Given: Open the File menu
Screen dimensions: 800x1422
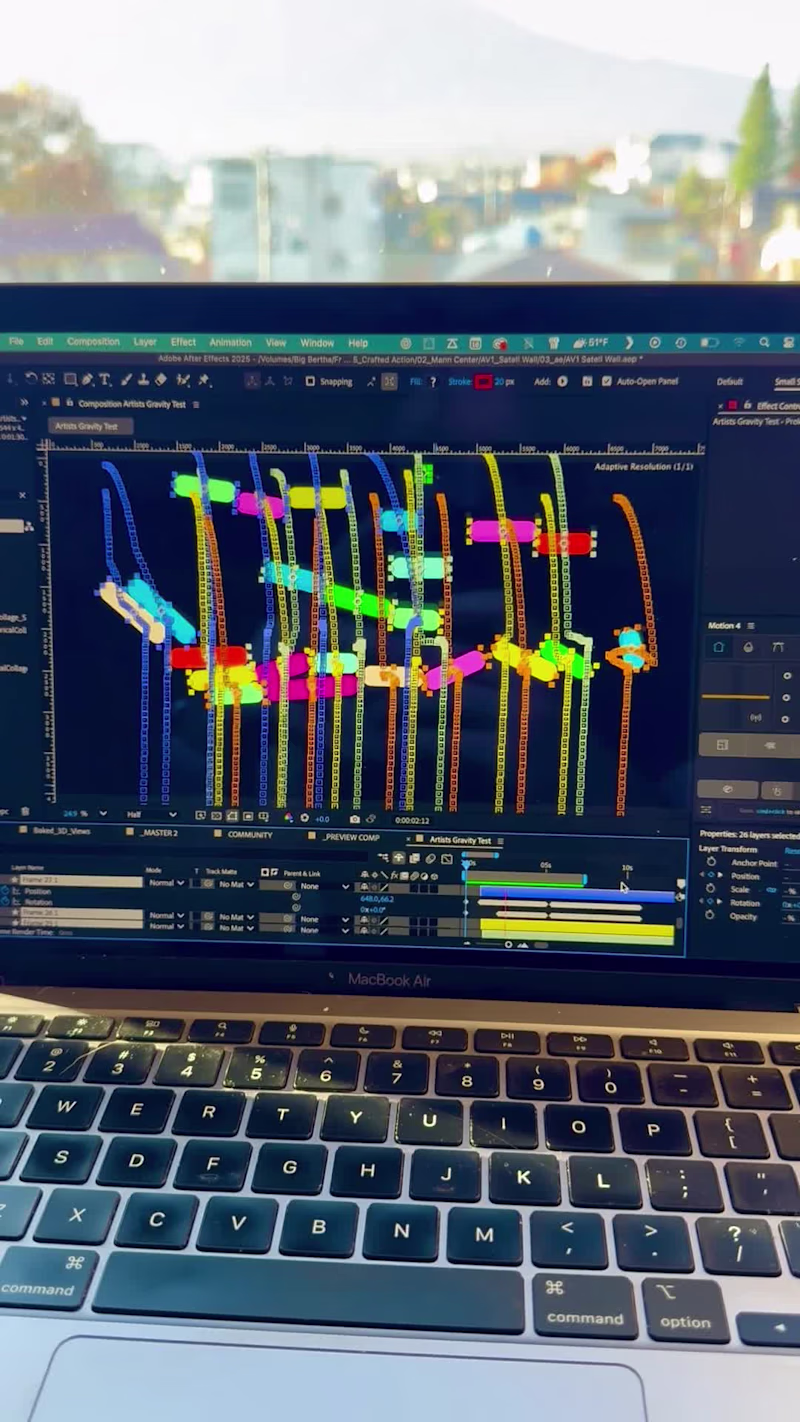Looking at the screenshot, I should (x=16, y=342).
